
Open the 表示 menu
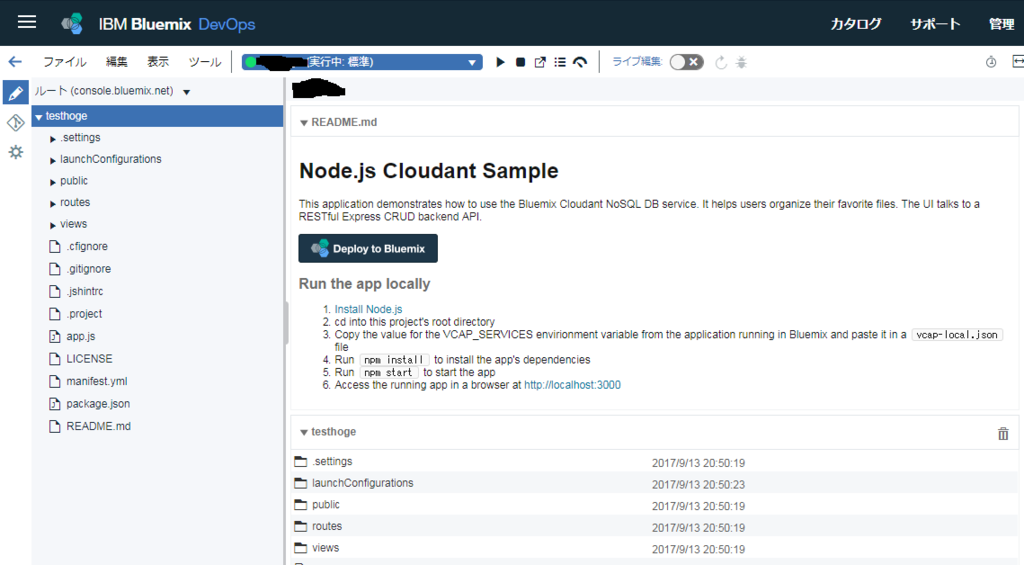tap(158, 62)
